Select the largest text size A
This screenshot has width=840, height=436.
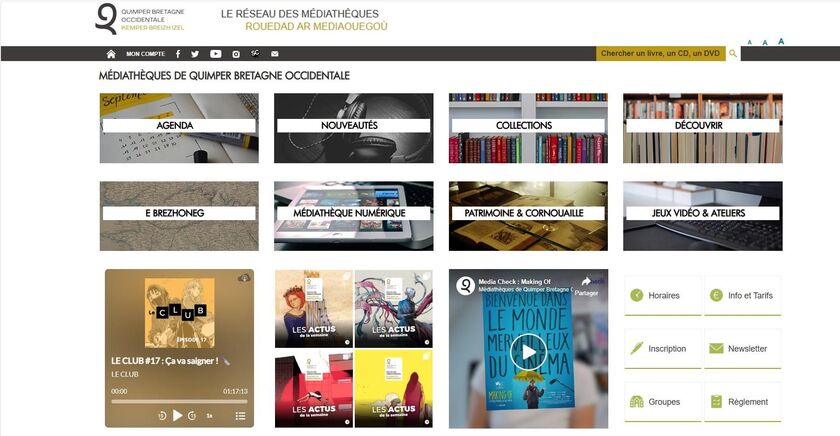[x=781, y=41]
